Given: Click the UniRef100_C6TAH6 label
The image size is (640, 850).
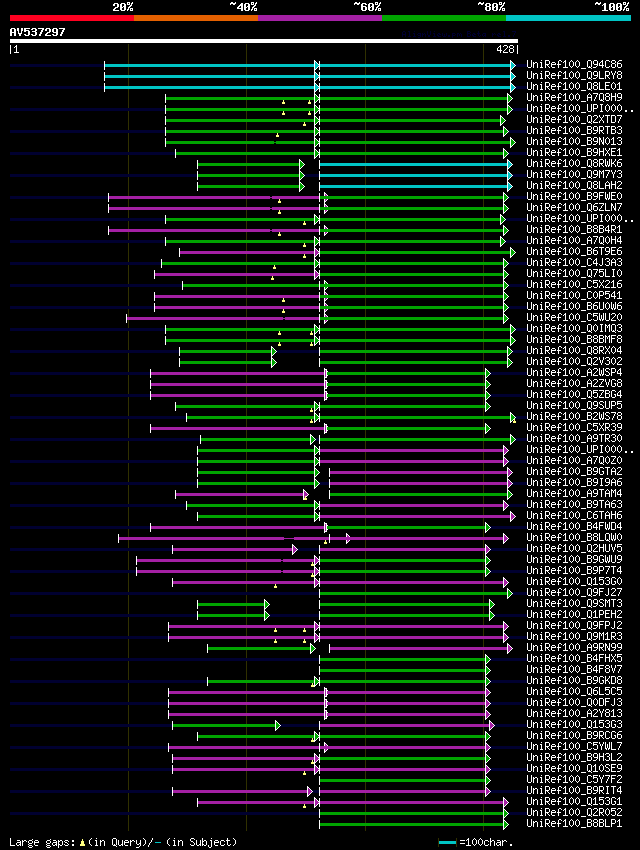Looking at the screenshot, I should point(574,516).
